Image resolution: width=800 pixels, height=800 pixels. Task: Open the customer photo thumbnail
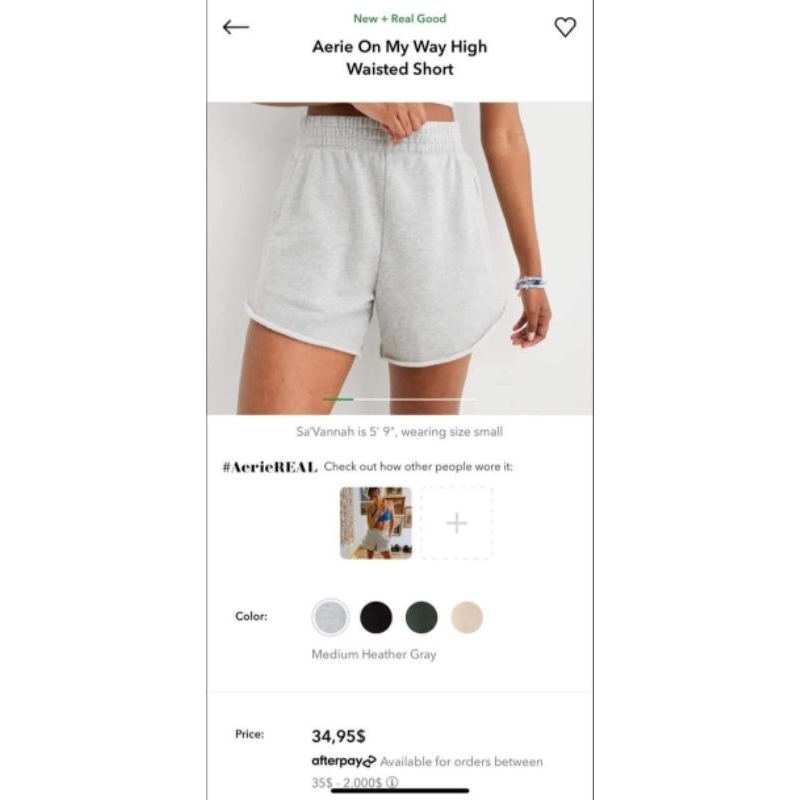tap(376, 523)
